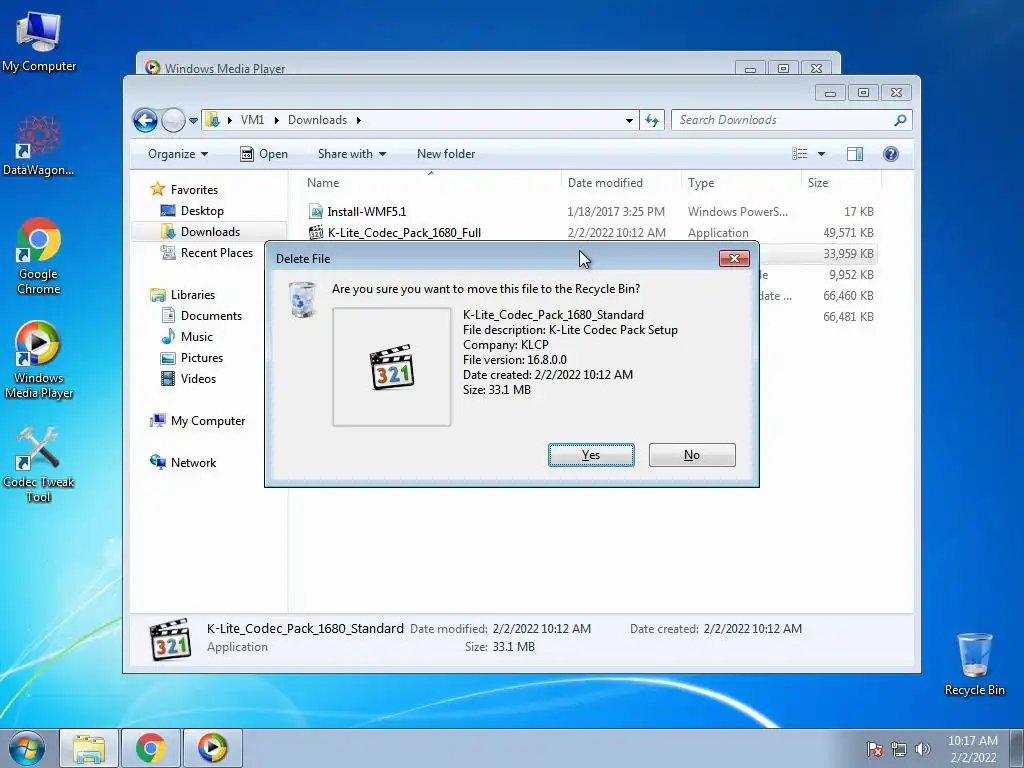The image size is (1024, 768).
Task: Select My Computer in navigation pane
Action: (208, 421)
